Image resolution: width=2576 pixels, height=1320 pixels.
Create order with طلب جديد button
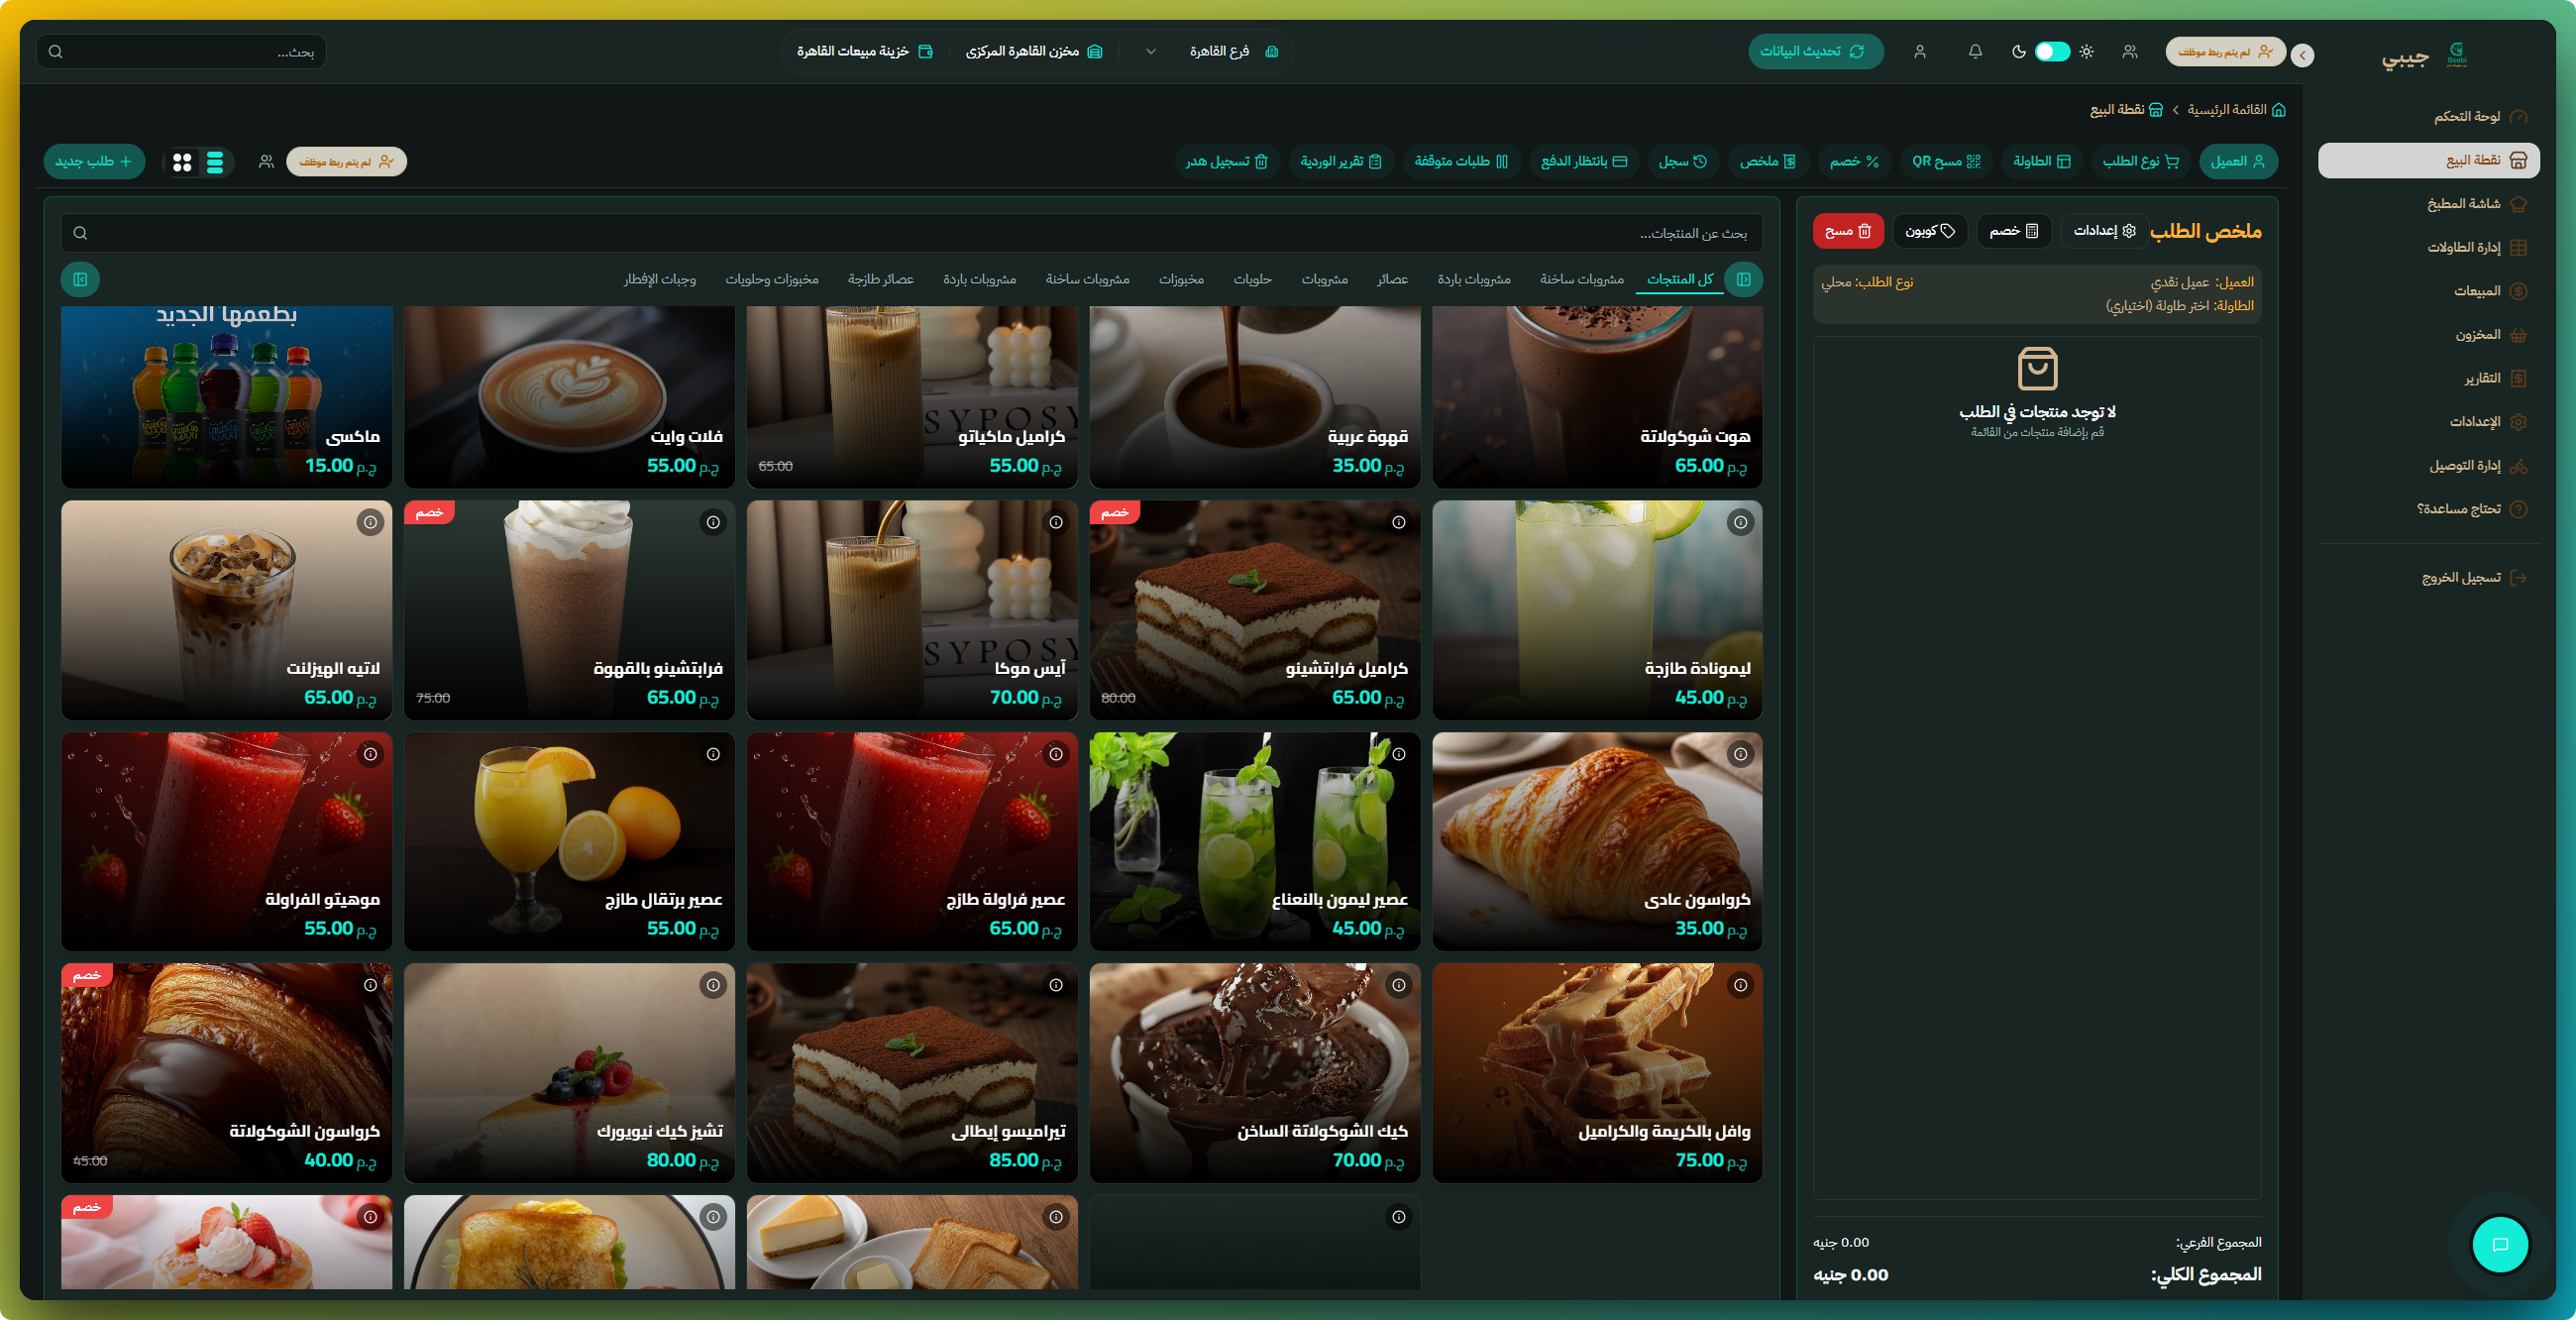(x=94, y=161)
